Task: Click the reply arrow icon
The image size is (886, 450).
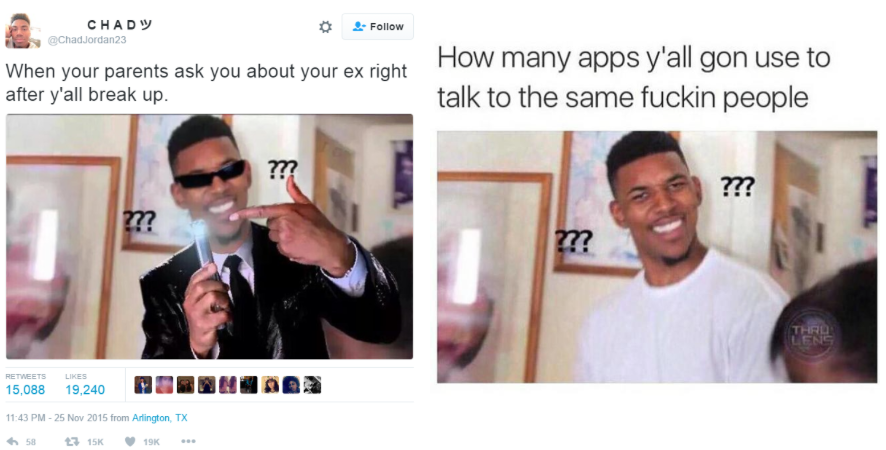Action: click(x=12, y=442)
